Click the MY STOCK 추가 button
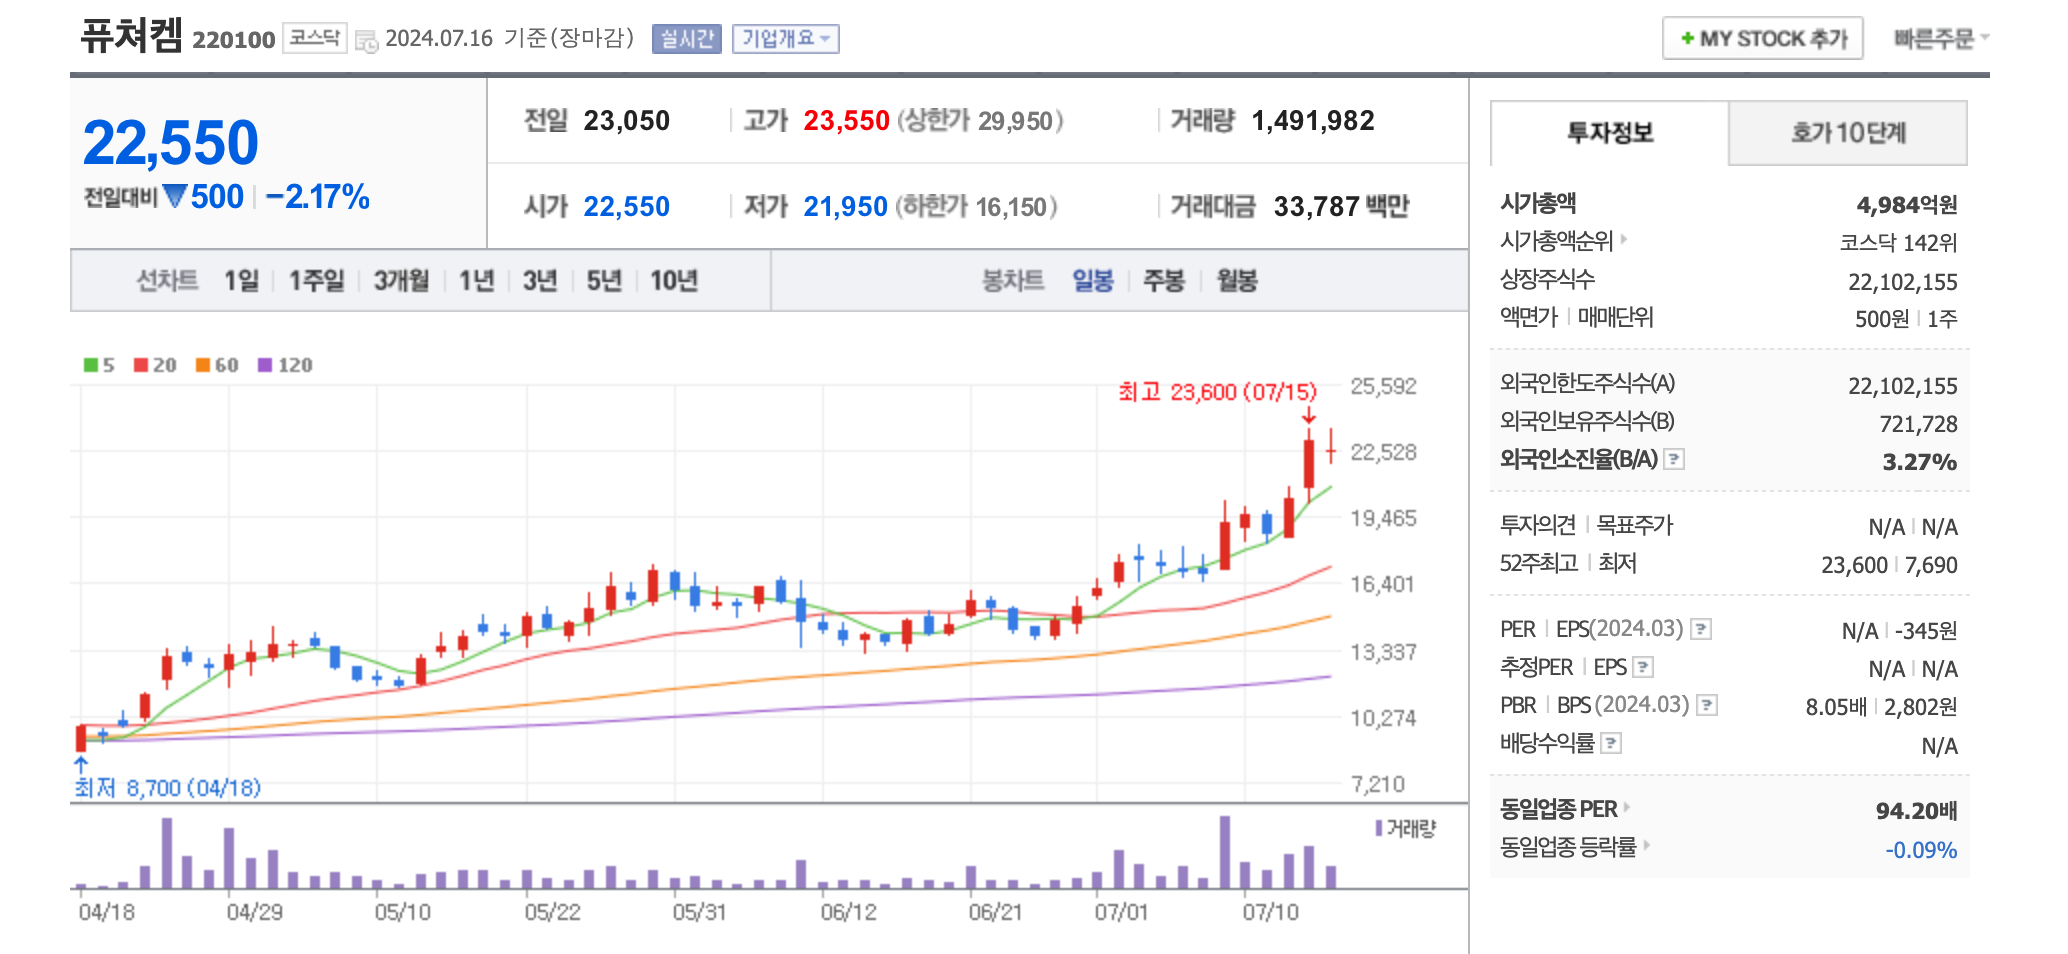Viewport: 2068px width, 954px height. [1763, 38]
